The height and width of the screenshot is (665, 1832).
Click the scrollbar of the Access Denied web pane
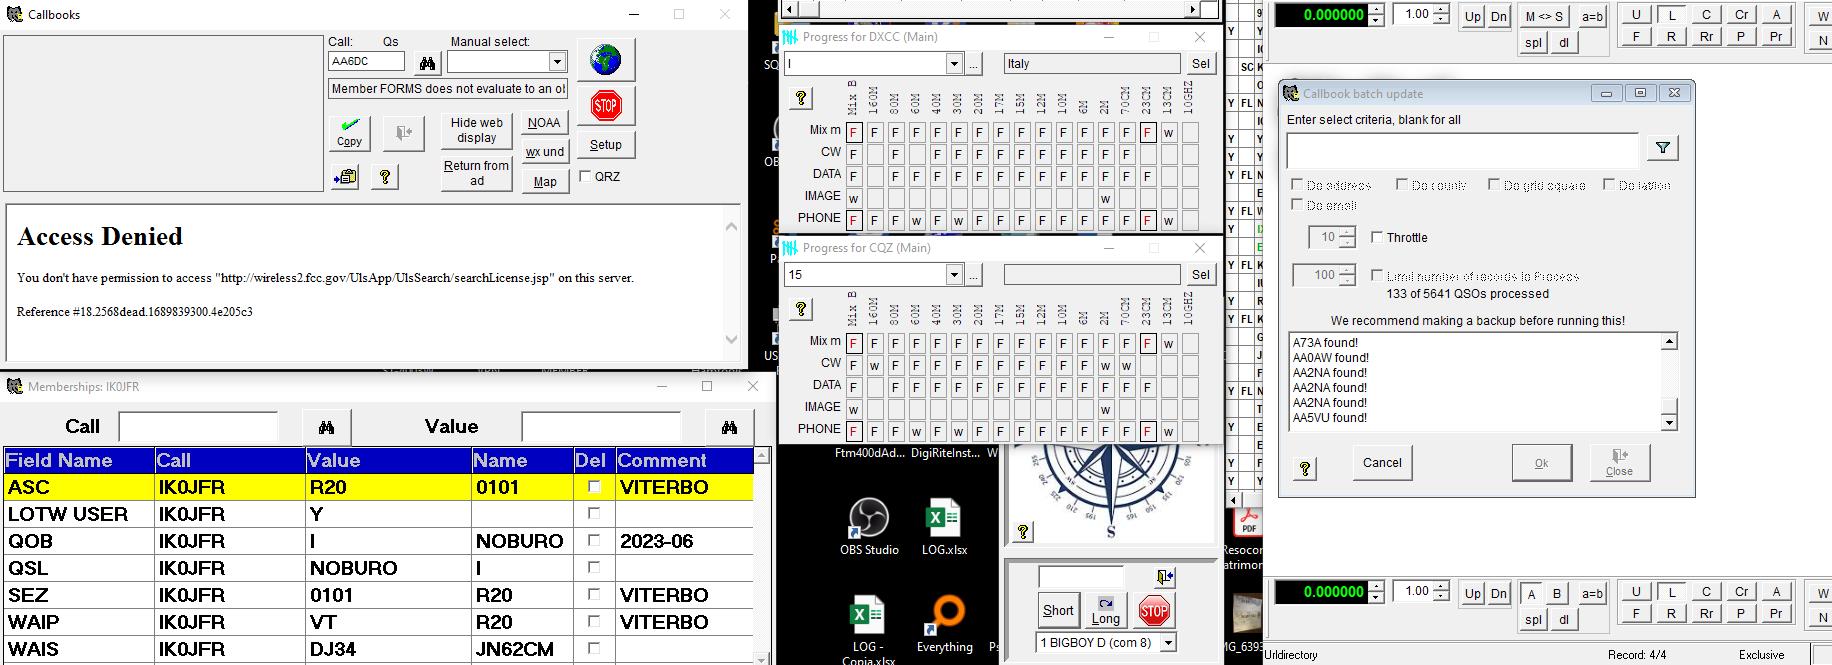(731, 283)
